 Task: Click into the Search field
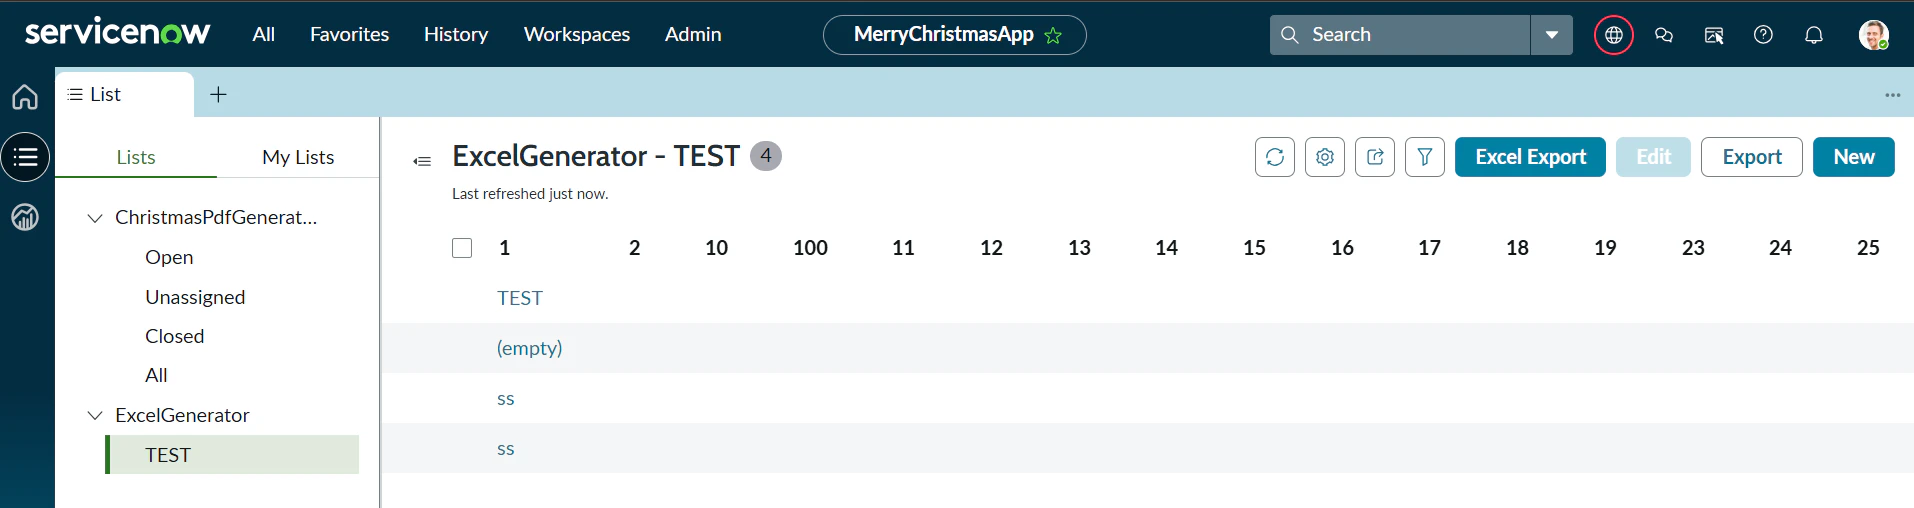(x=1400, y=35)
